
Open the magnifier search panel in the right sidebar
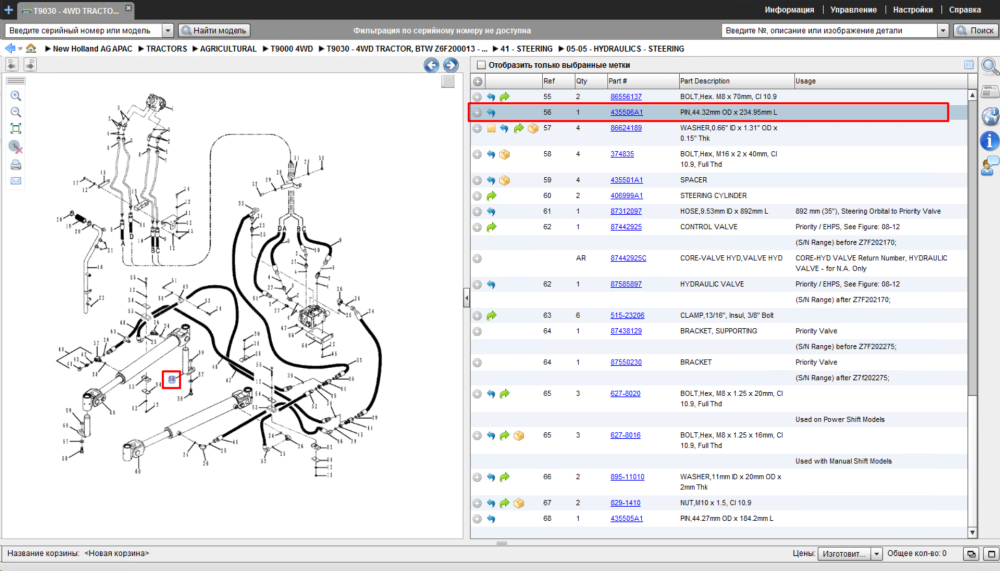tap(990, 66)
